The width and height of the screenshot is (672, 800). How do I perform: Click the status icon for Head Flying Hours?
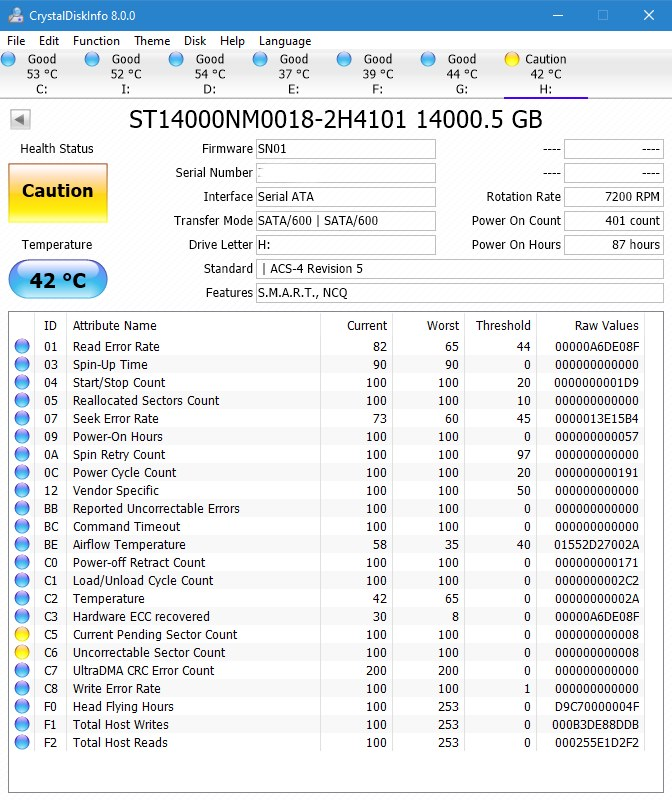point(22,706)
